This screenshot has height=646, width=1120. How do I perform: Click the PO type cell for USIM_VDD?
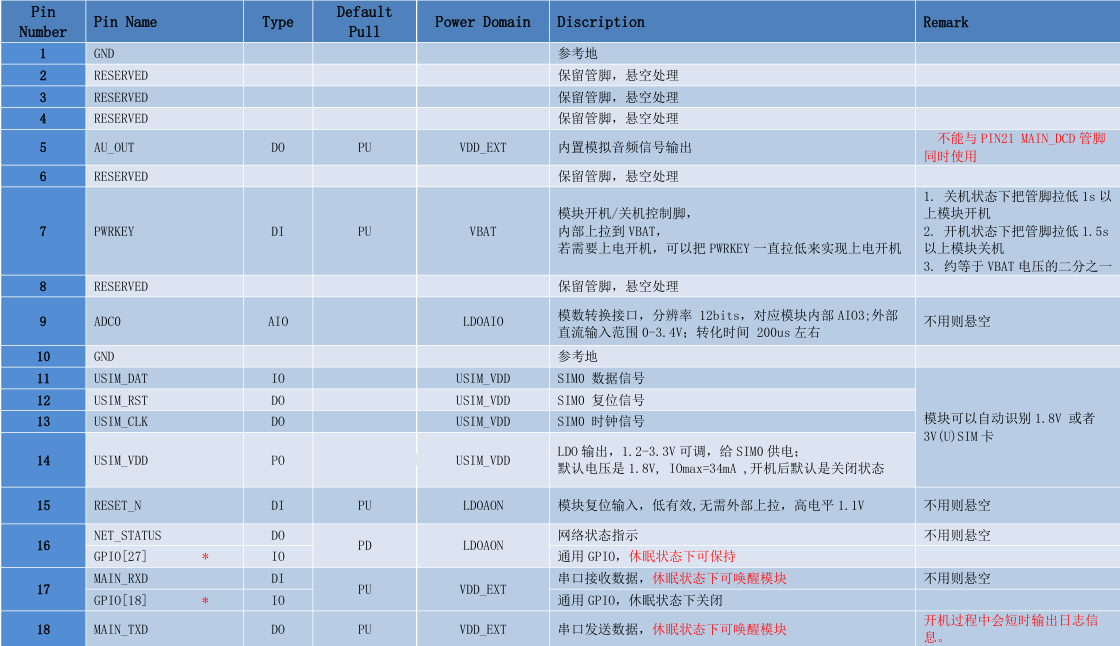[x=278, y=460]
